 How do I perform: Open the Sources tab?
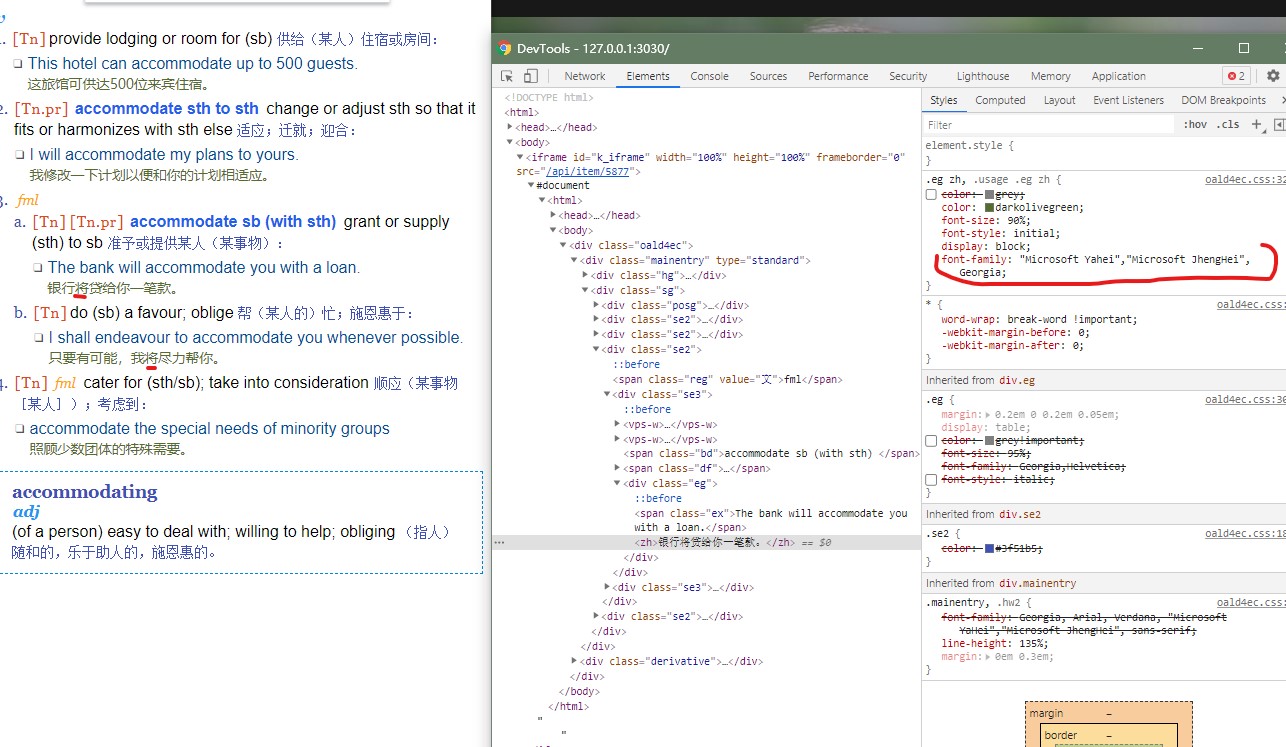pyautogui.click(x=768, y=76)
